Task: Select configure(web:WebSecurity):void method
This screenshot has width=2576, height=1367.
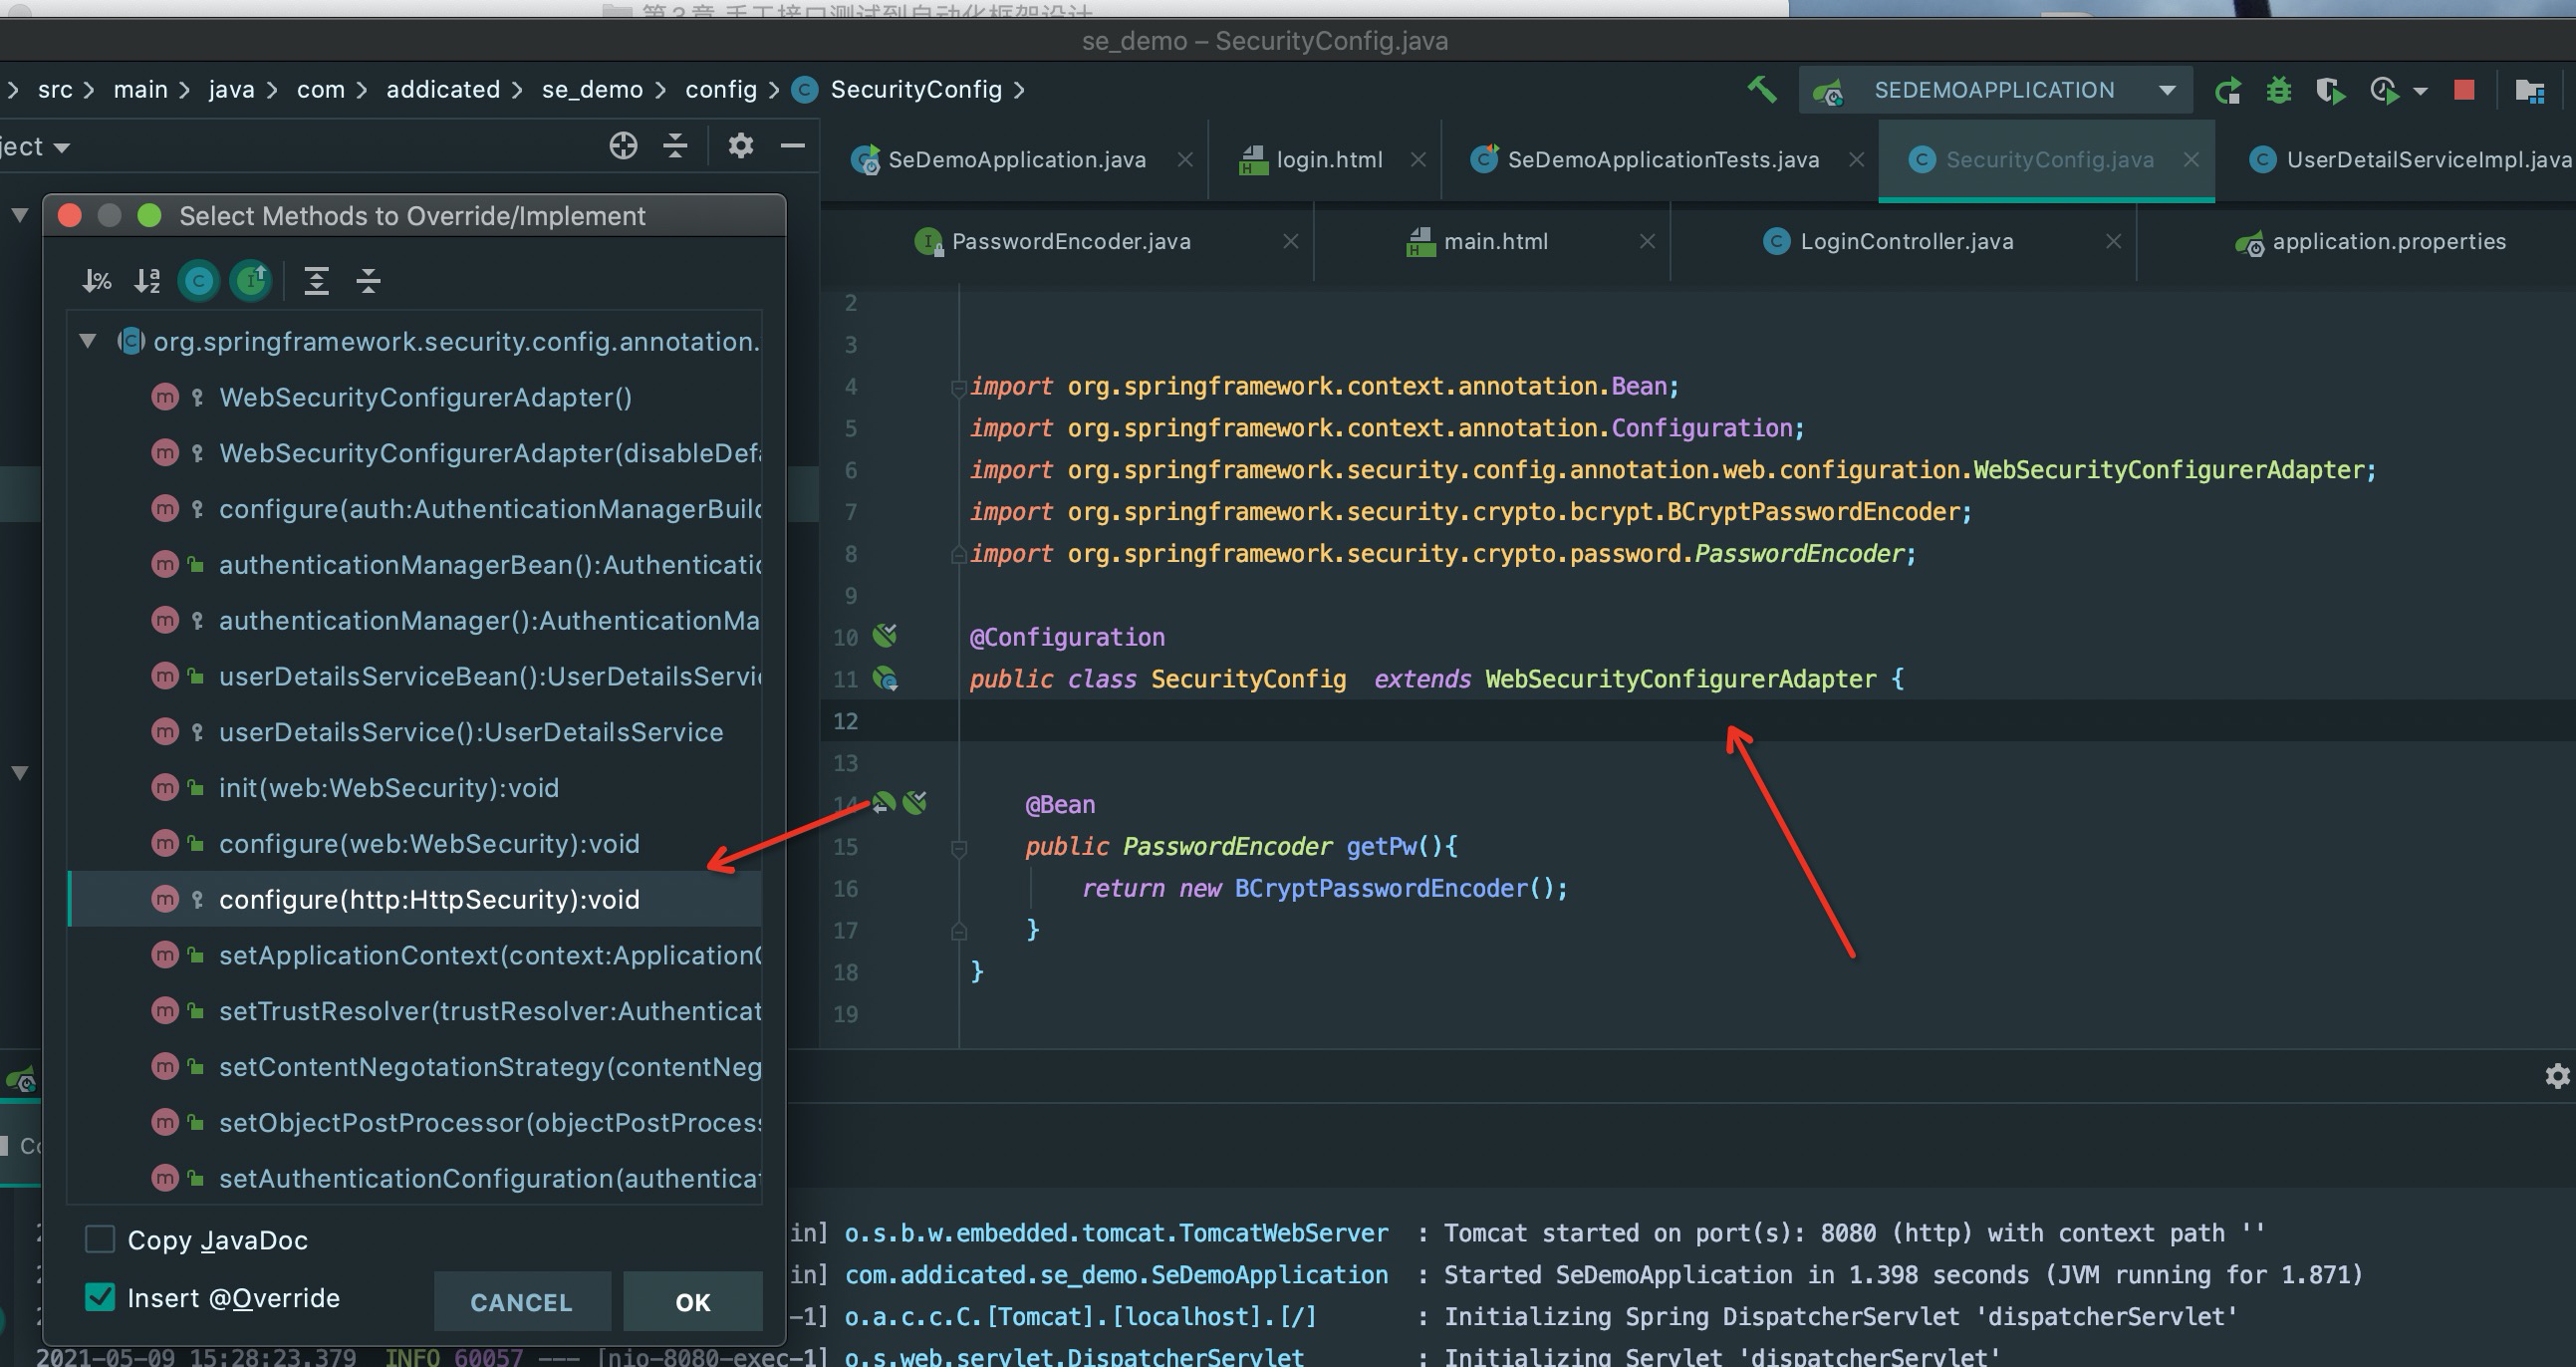Action: coord(415,845)
